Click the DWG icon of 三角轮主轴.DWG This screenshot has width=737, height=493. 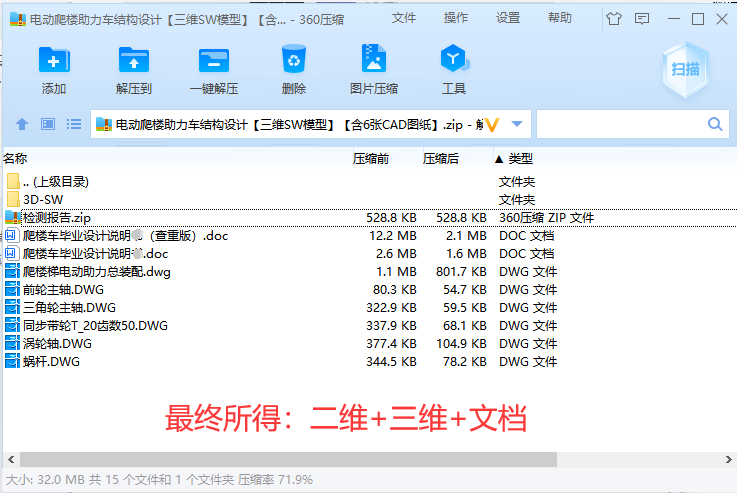12,307
